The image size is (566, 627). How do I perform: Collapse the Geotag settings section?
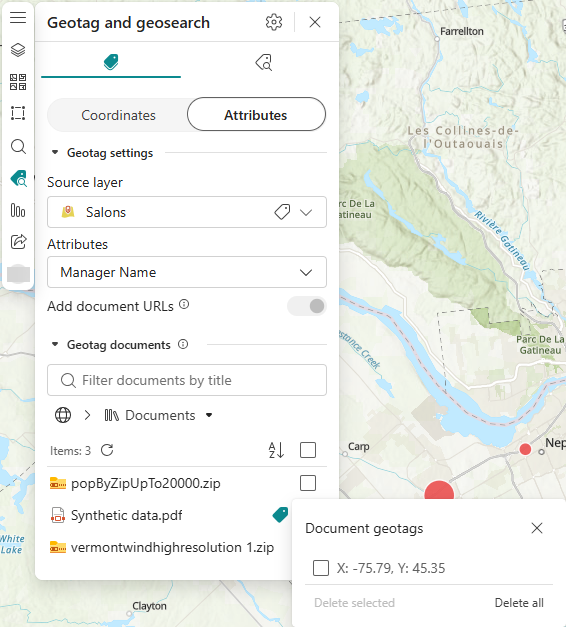point(55,152)
